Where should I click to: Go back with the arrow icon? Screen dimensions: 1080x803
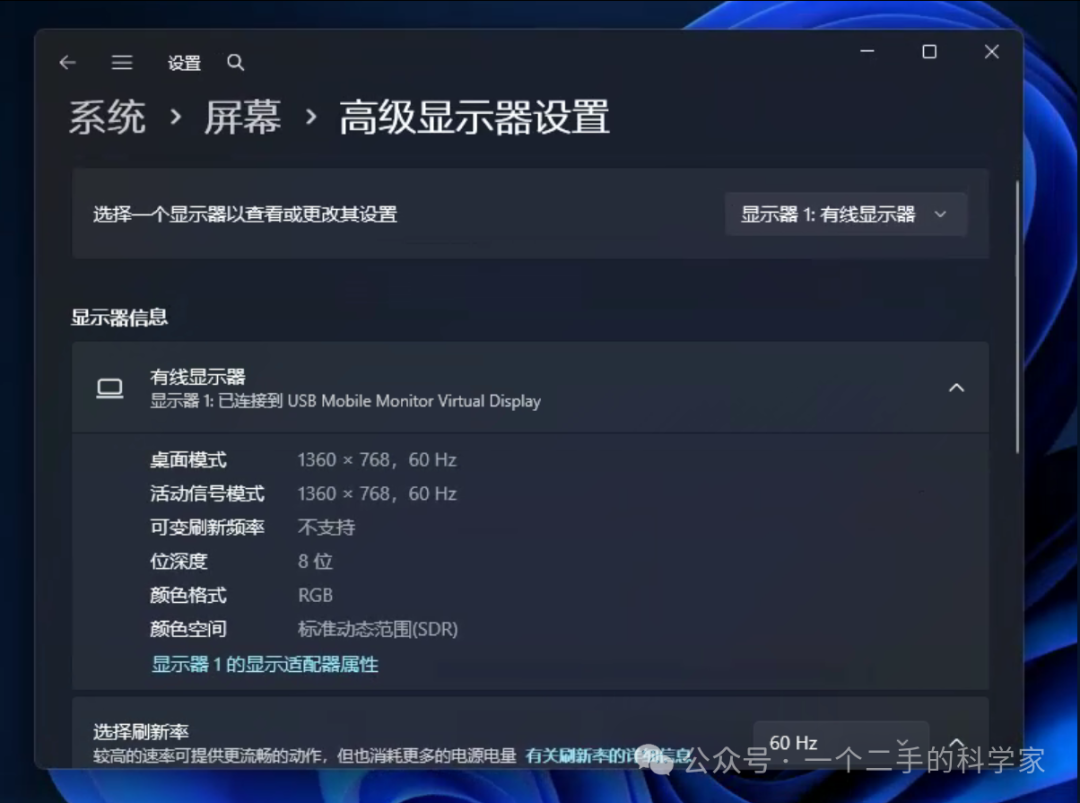68,63
